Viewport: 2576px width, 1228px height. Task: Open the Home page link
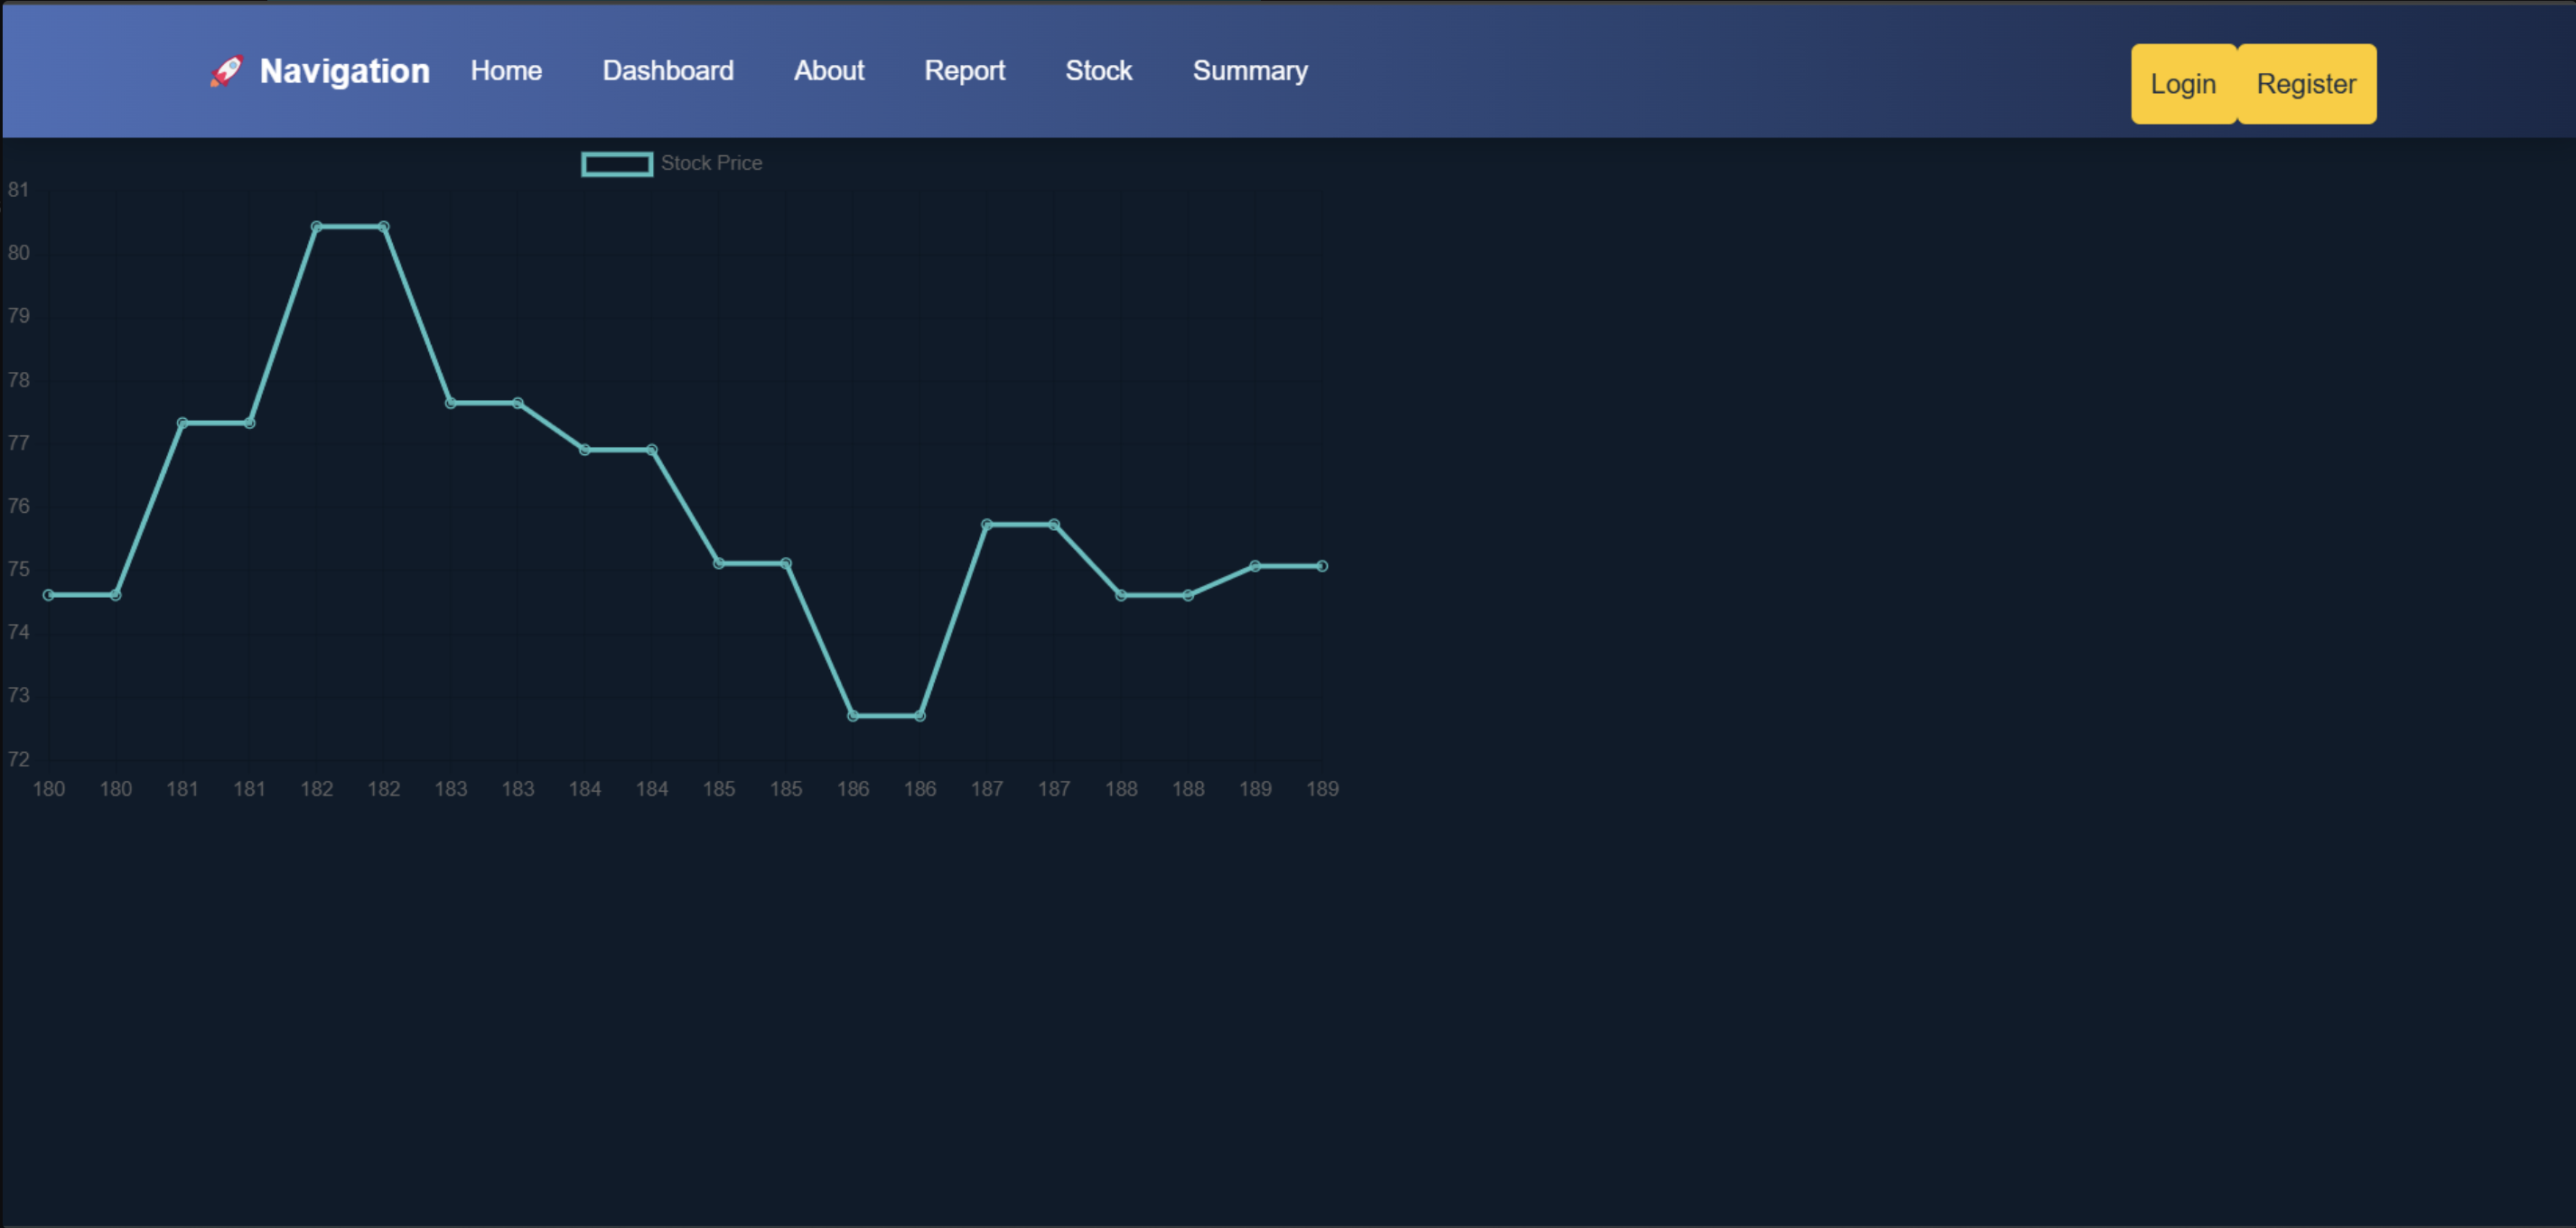tap(506, 71)
